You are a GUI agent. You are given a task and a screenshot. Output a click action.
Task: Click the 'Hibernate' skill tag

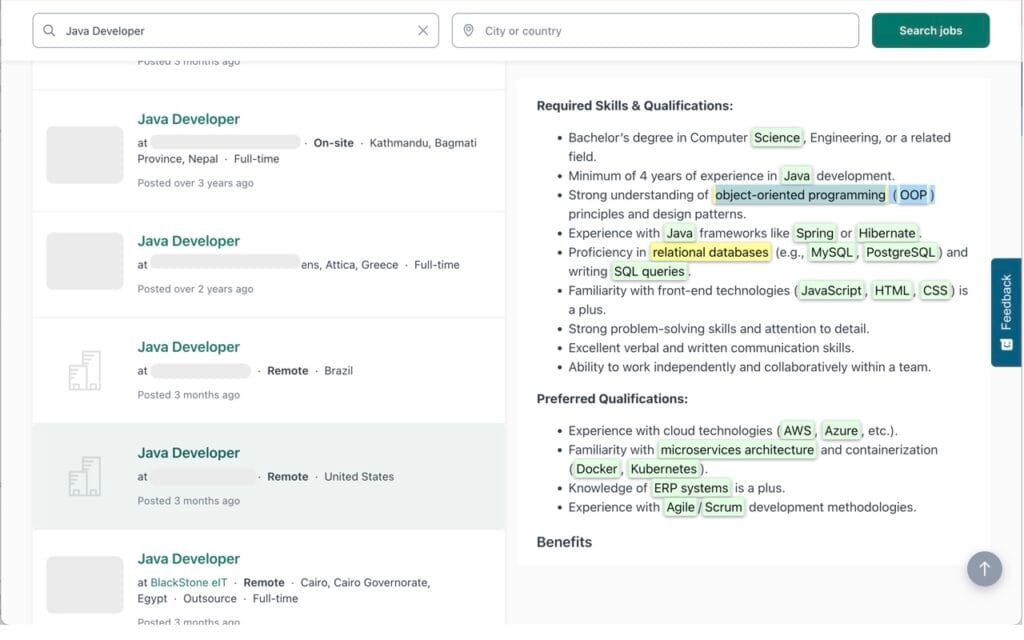[887, 233]
